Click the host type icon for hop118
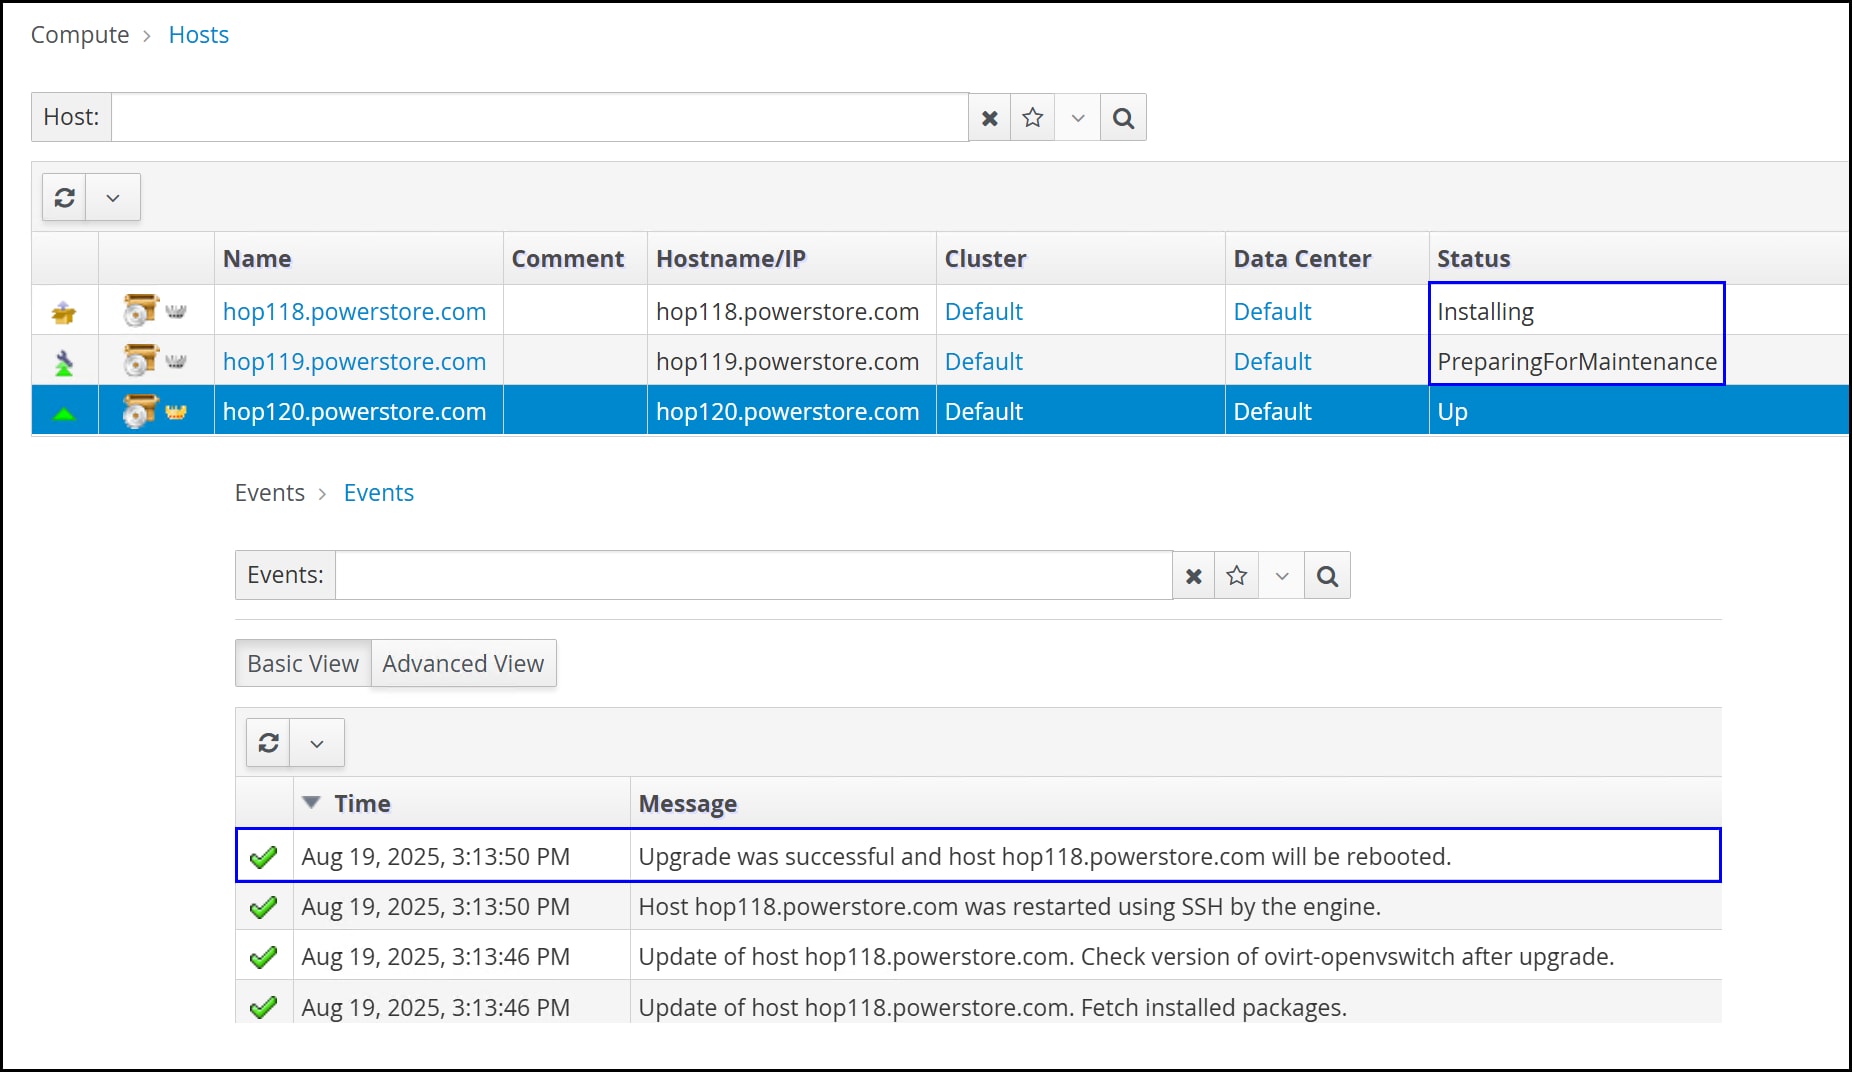Screen dimensions: 1852x1072 [140, 310]
